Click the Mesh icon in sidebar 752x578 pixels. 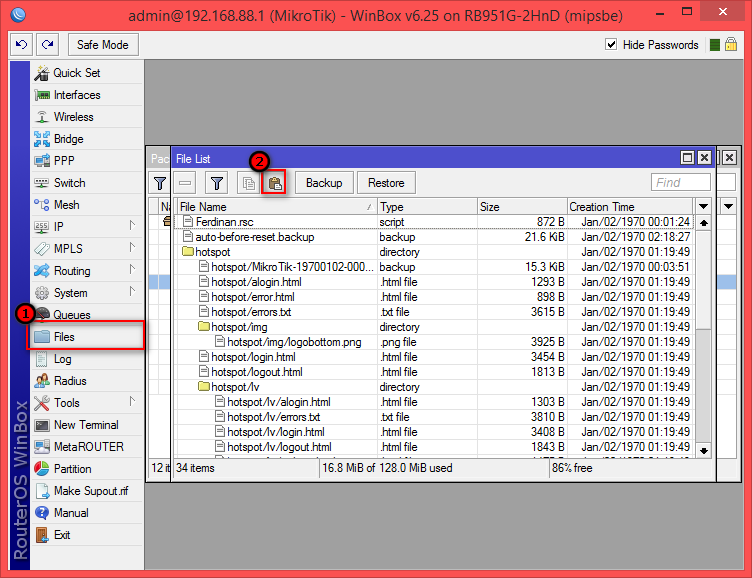(42, 205)
